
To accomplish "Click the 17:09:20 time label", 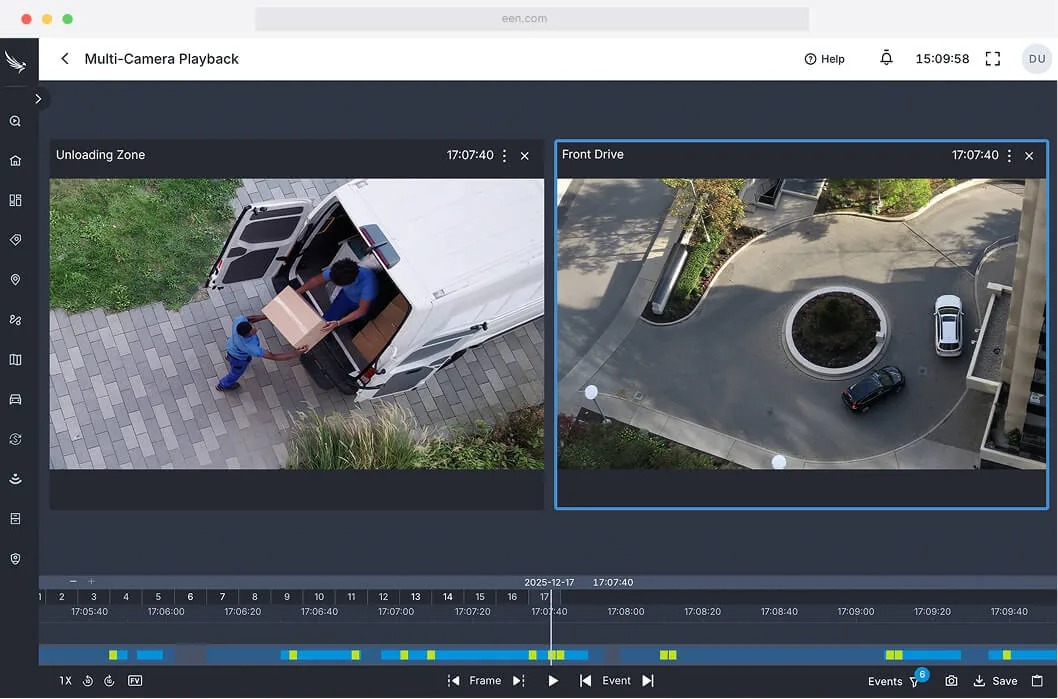I will (x=932, y=611).
